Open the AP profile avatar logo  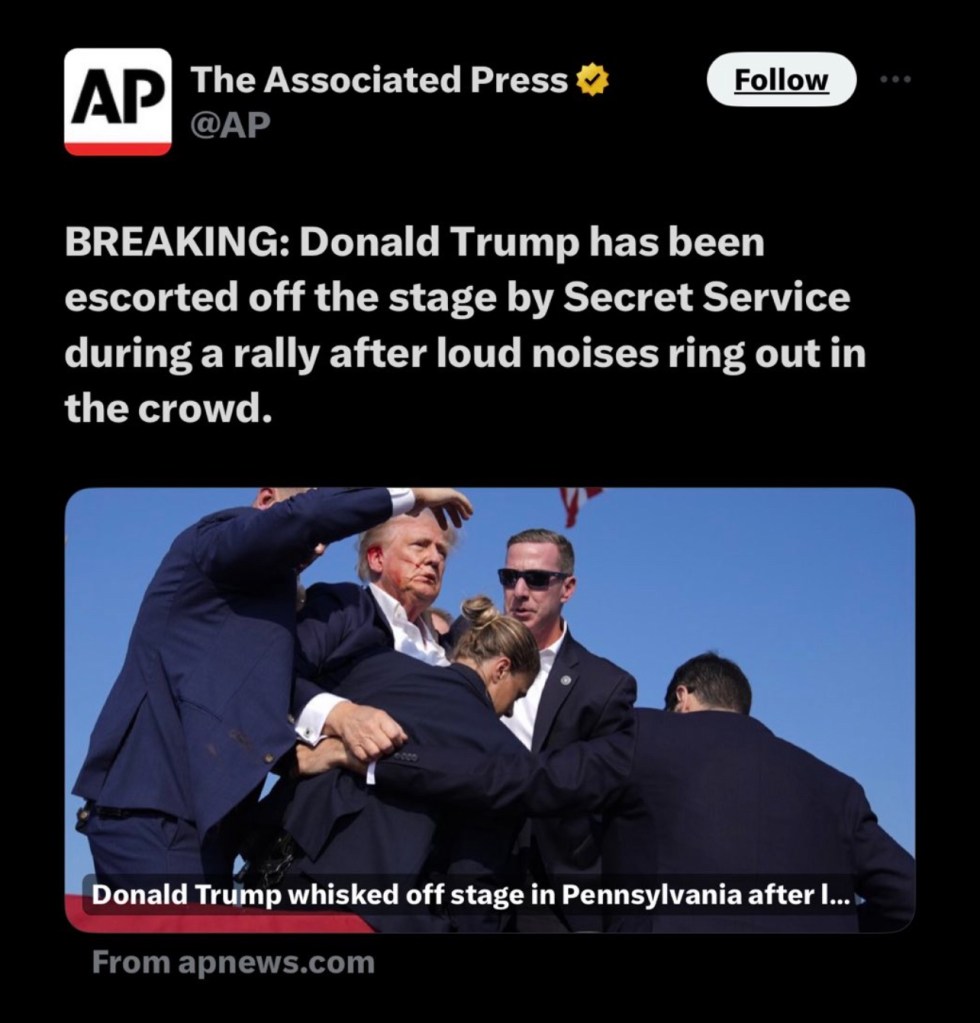tap(117, 102)
